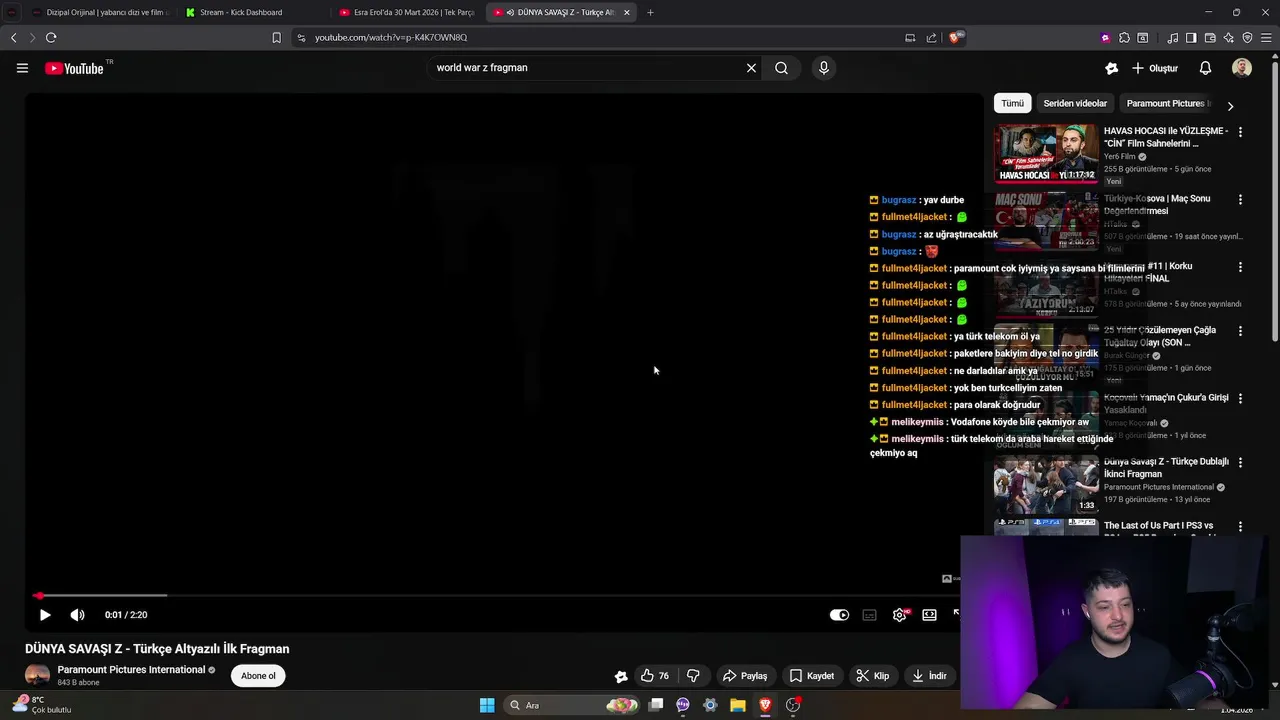The image size is (1280, 720).
Task: Click the Paramount channel avatar below video
Action: point(37,676)
